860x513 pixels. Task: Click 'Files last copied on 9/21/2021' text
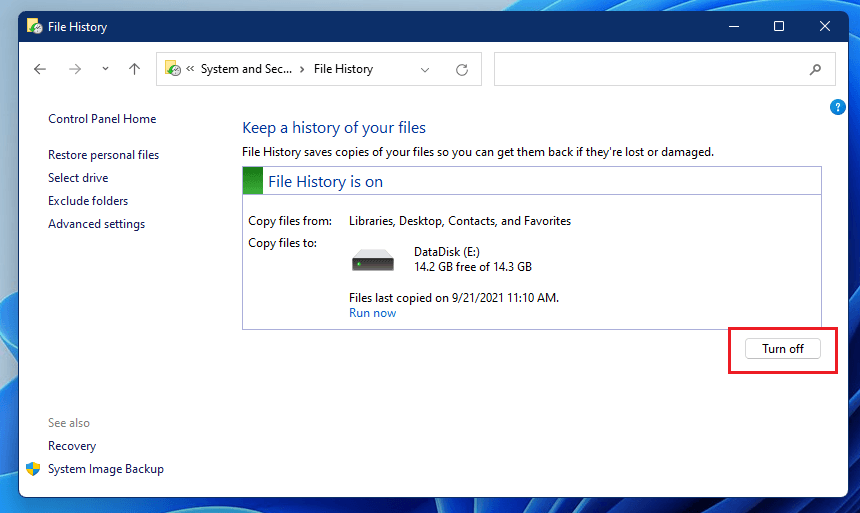(454, 298)
